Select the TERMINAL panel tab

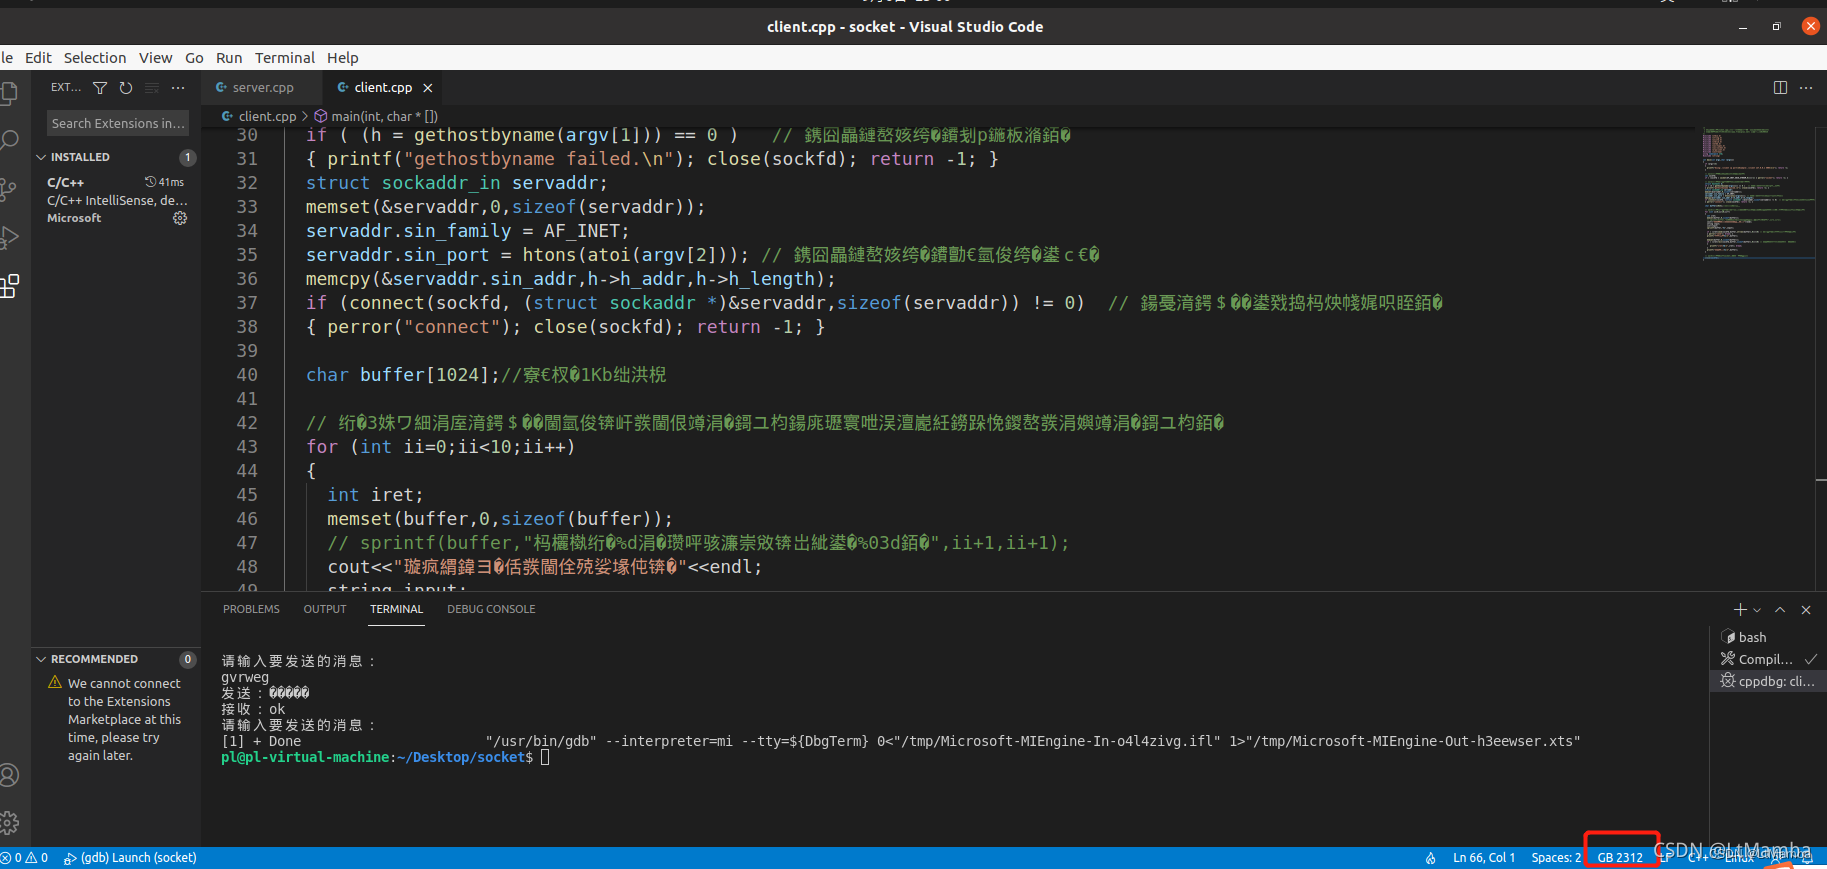coord(397,609)
